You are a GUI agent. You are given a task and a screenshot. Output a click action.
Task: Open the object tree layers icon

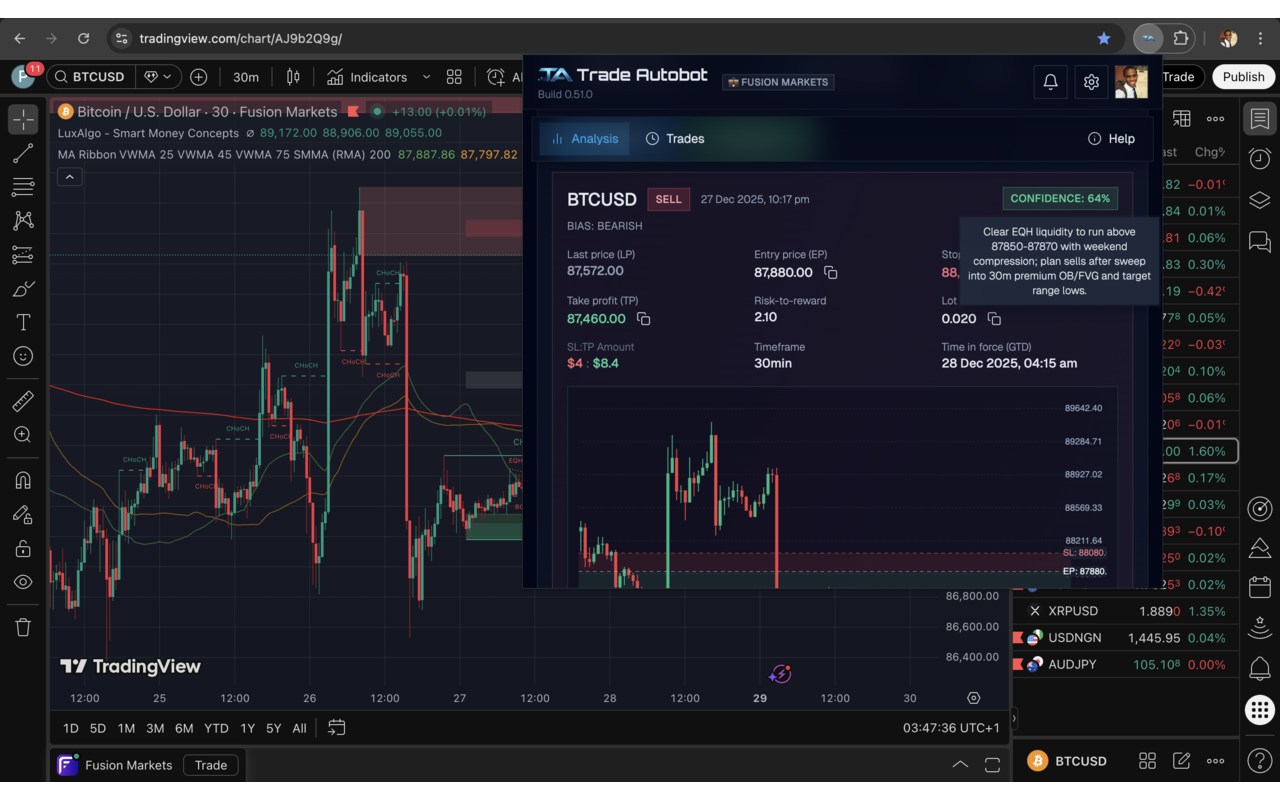pos(1260,201)
